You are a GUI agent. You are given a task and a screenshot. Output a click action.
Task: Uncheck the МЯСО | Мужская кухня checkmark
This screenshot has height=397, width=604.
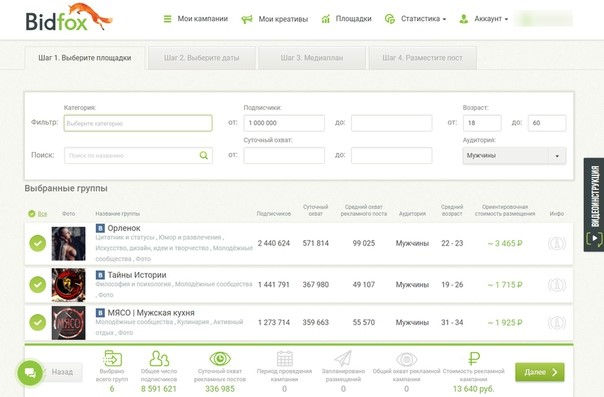coord(38,322)
